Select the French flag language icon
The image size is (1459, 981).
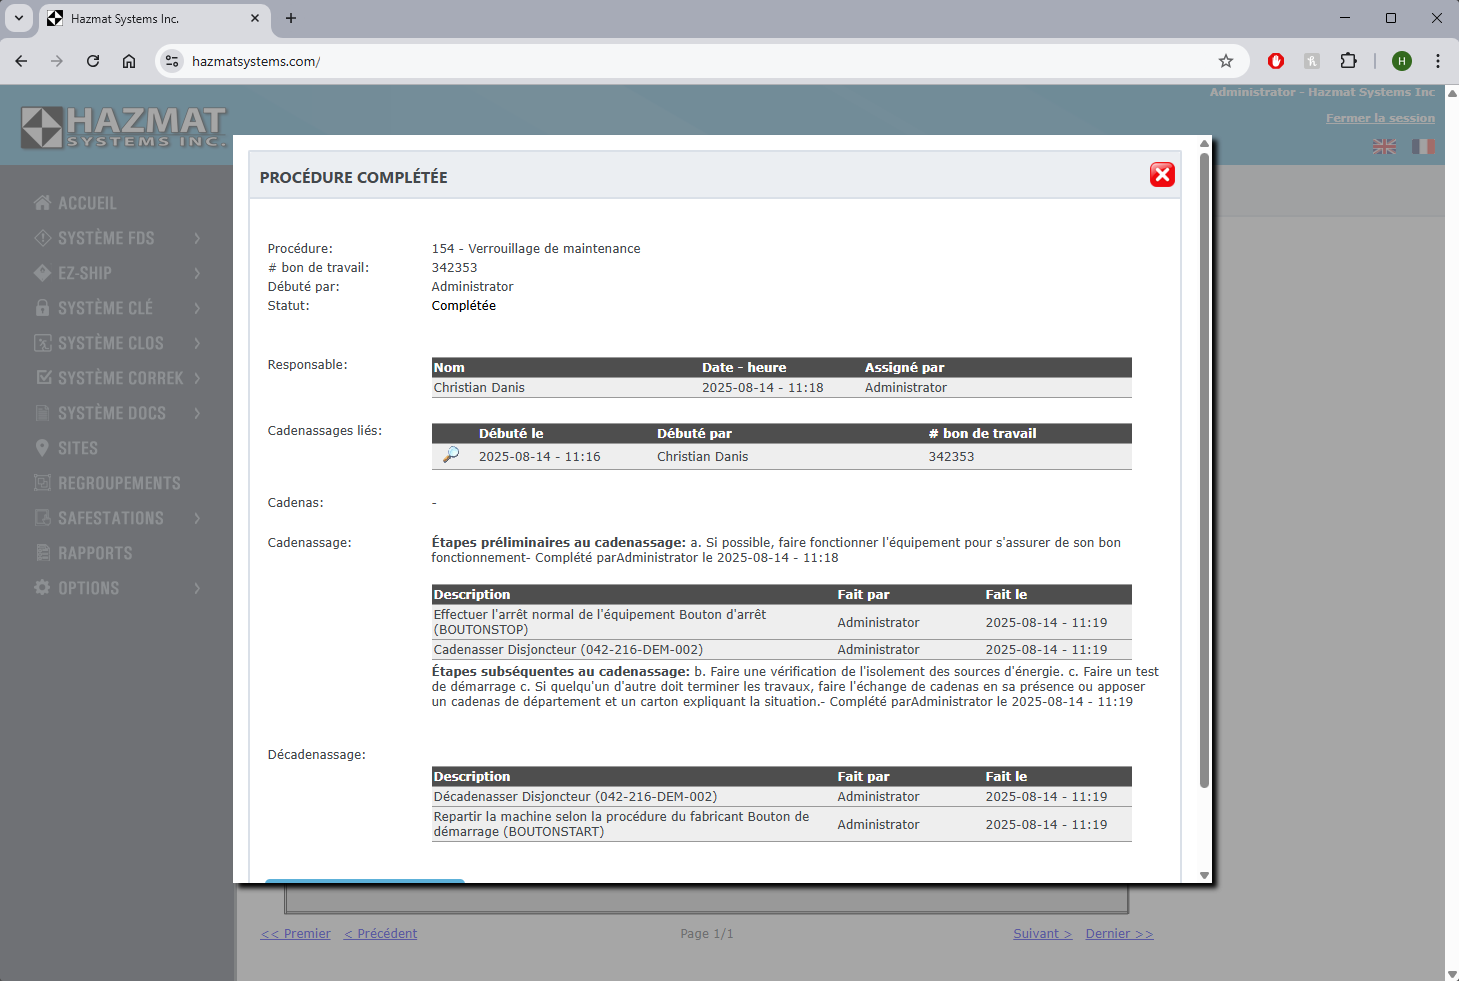1423,147
